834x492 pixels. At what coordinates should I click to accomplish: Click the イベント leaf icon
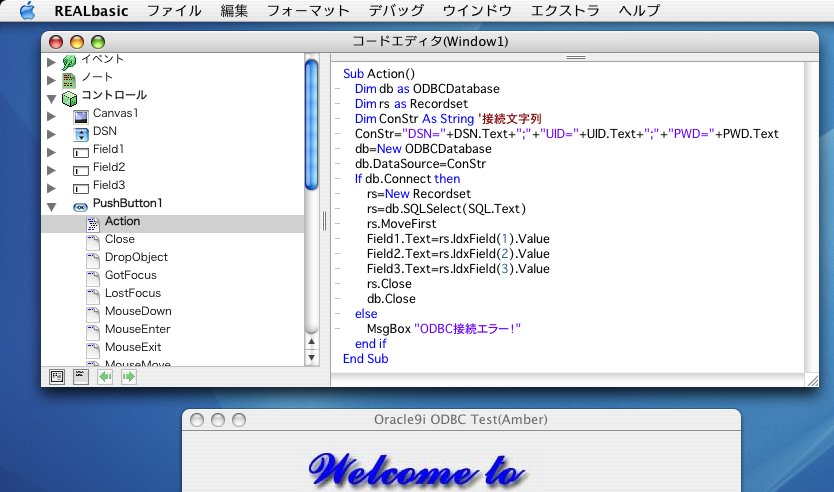[x=69, y=62]
